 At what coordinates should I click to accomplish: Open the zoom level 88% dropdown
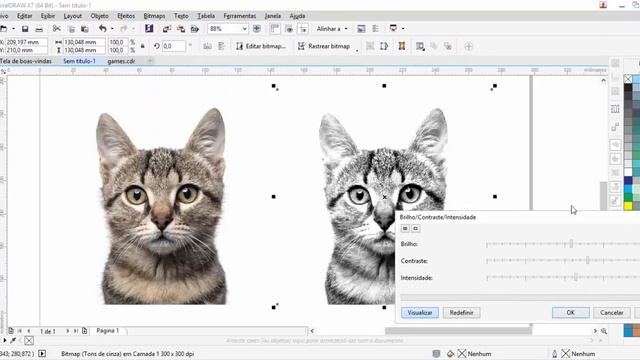click(244, 29)
